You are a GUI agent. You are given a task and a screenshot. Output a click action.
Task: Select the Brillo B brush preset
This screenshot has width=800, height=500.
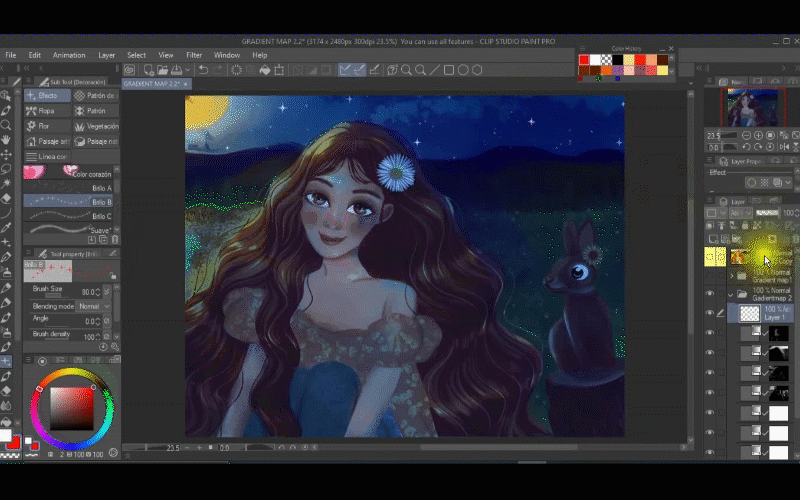70,202
